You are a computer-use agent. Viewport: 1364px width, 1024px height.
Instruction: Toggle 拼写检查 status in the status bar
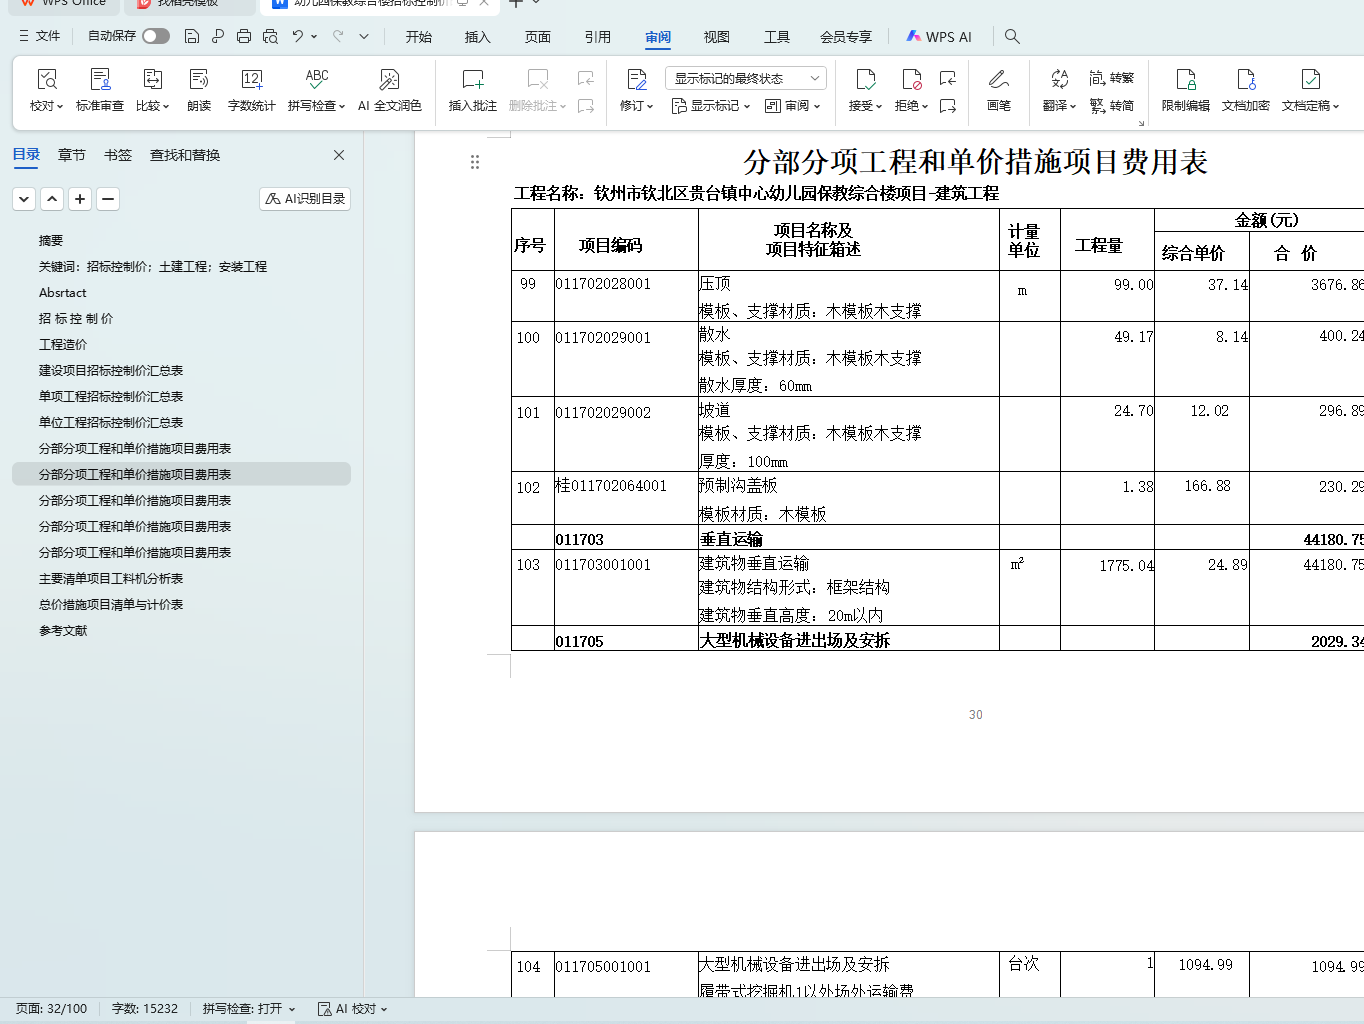point(248,1009)
